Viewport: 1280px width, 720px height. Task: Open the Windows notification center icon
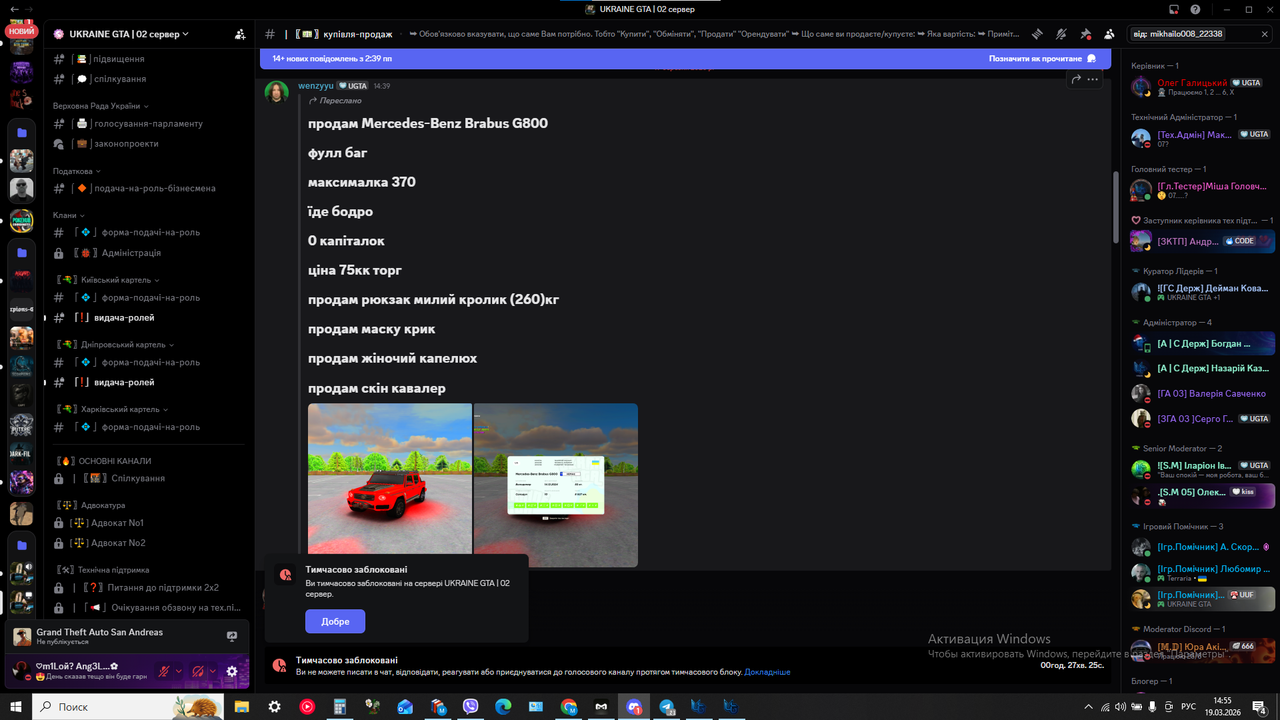(1262, 706)
